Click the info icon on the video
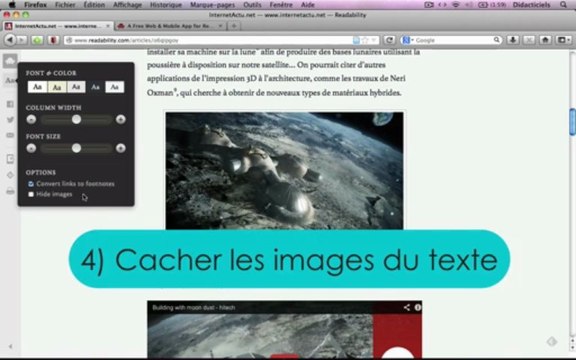 tap(418, 307)
